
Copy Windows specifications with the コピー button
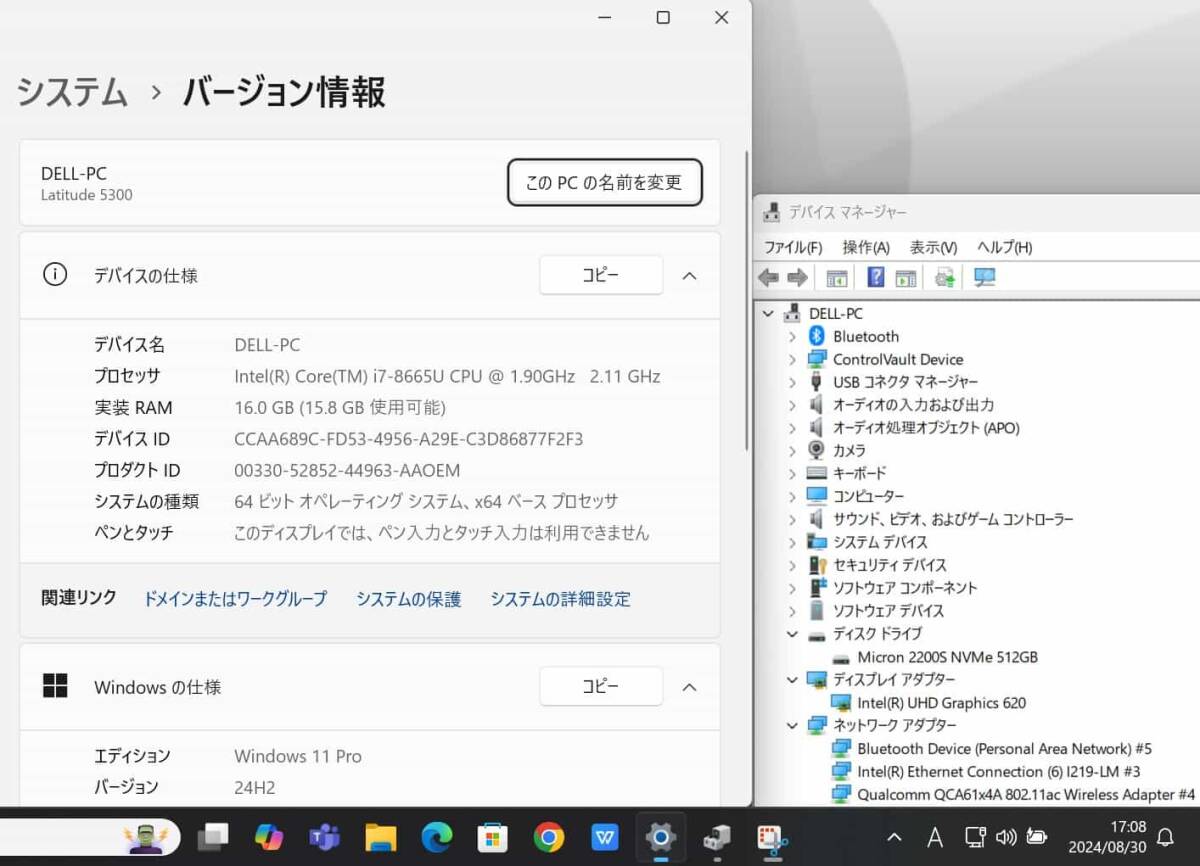601,686
